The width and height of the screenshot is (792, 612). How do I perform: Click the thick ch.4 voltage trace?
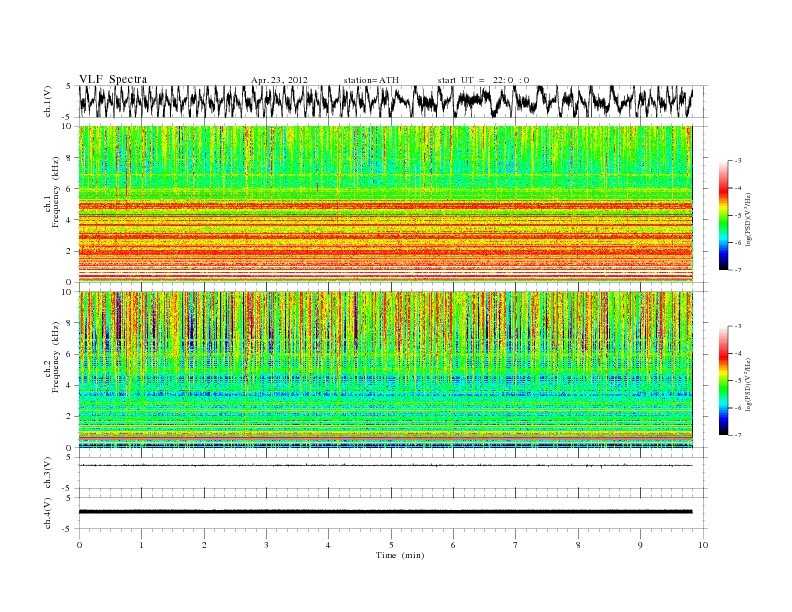click(x=385, y=512)
